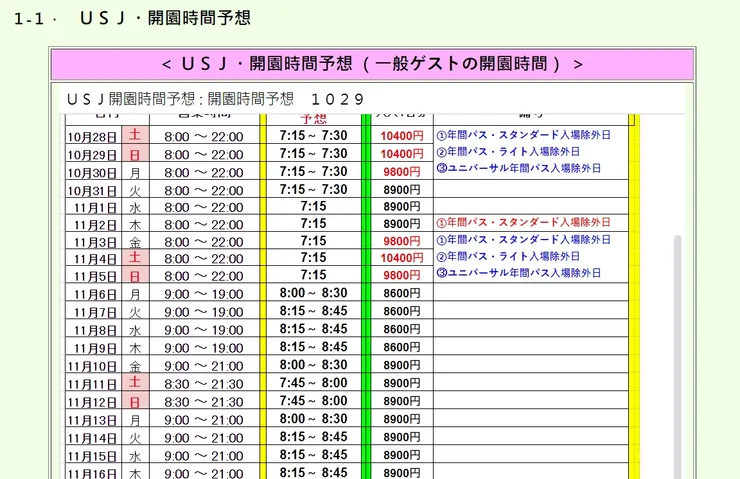
Task: Click the subtitle USJ開園時間予想：開園時間予想 1029
Action: [x=216, y=99]
